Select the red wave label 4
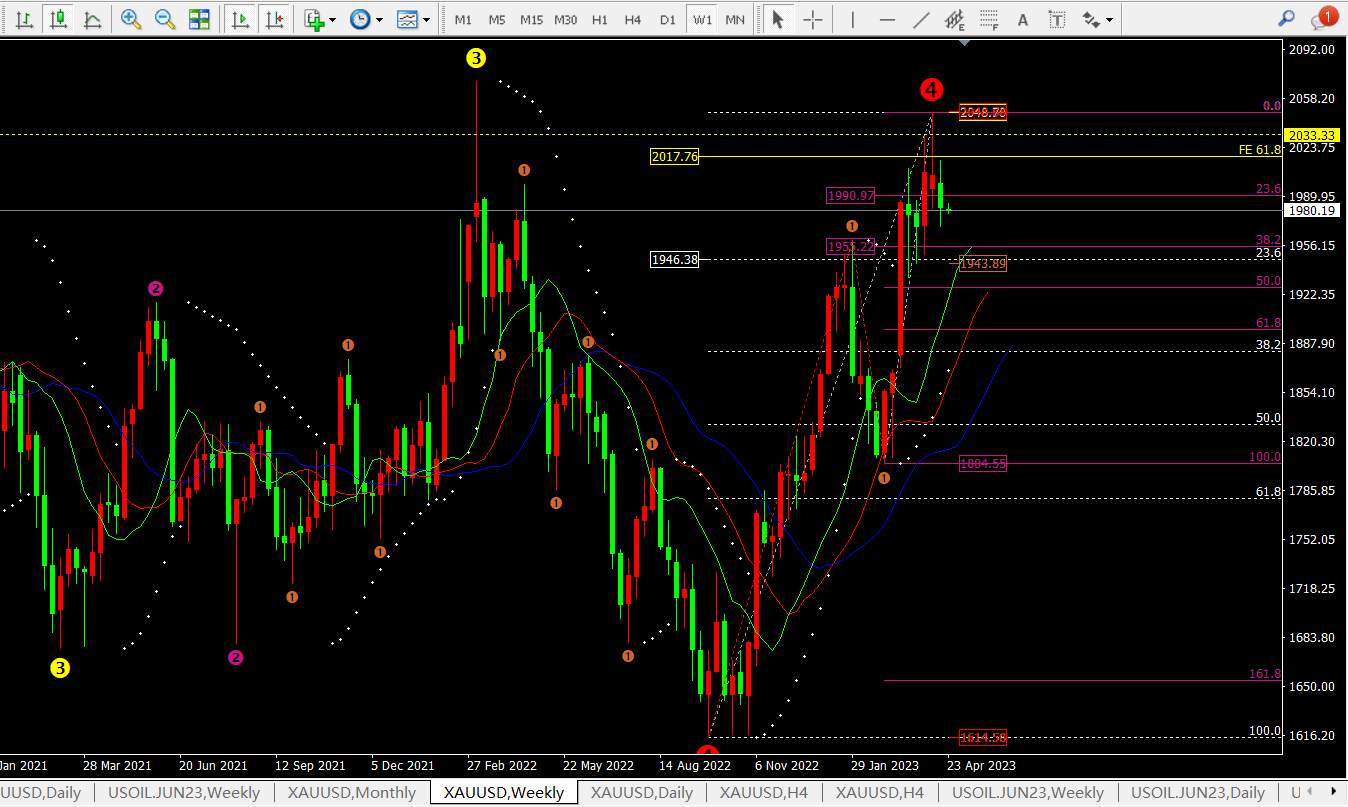This screenshot has height=807, width=1348. (x=931, y=90)
